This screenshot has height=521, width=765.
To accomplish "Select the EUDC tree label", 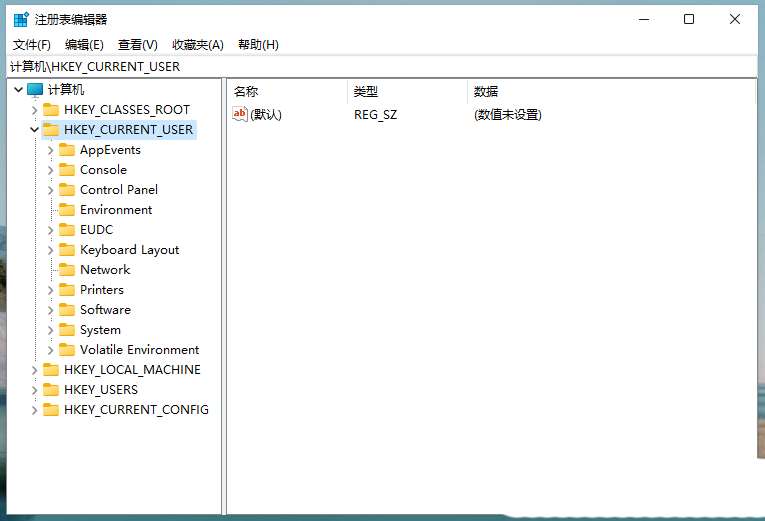I will coord(97,230).
